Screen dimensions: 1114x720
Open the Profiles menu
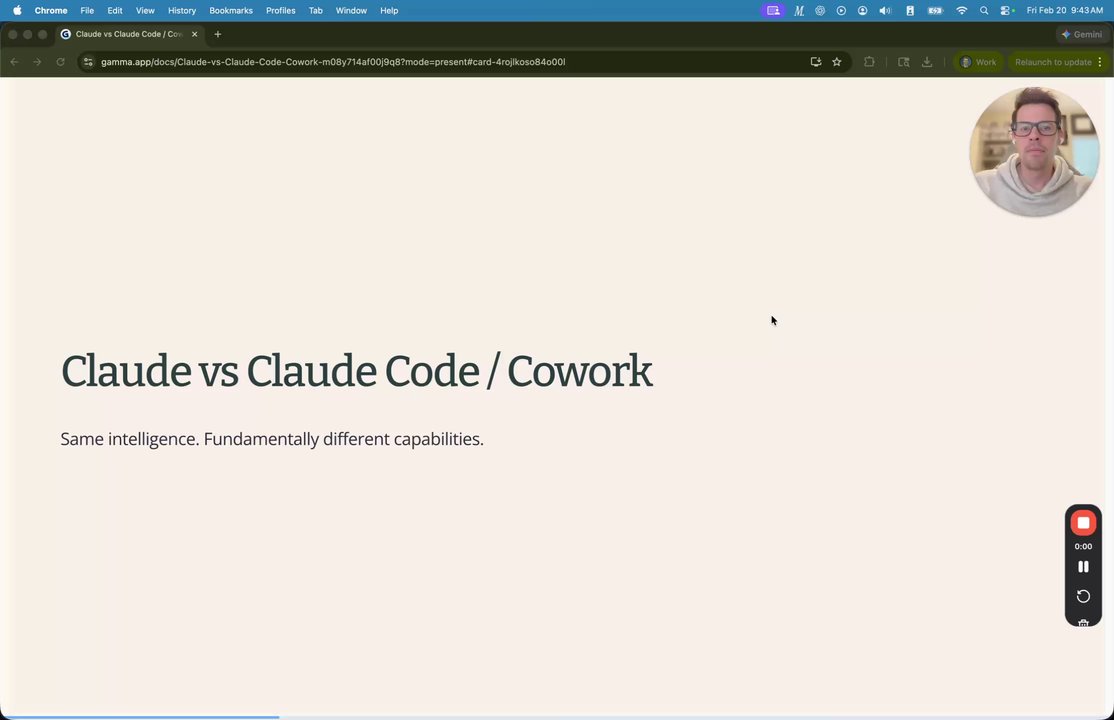click(x=281, y=11)
